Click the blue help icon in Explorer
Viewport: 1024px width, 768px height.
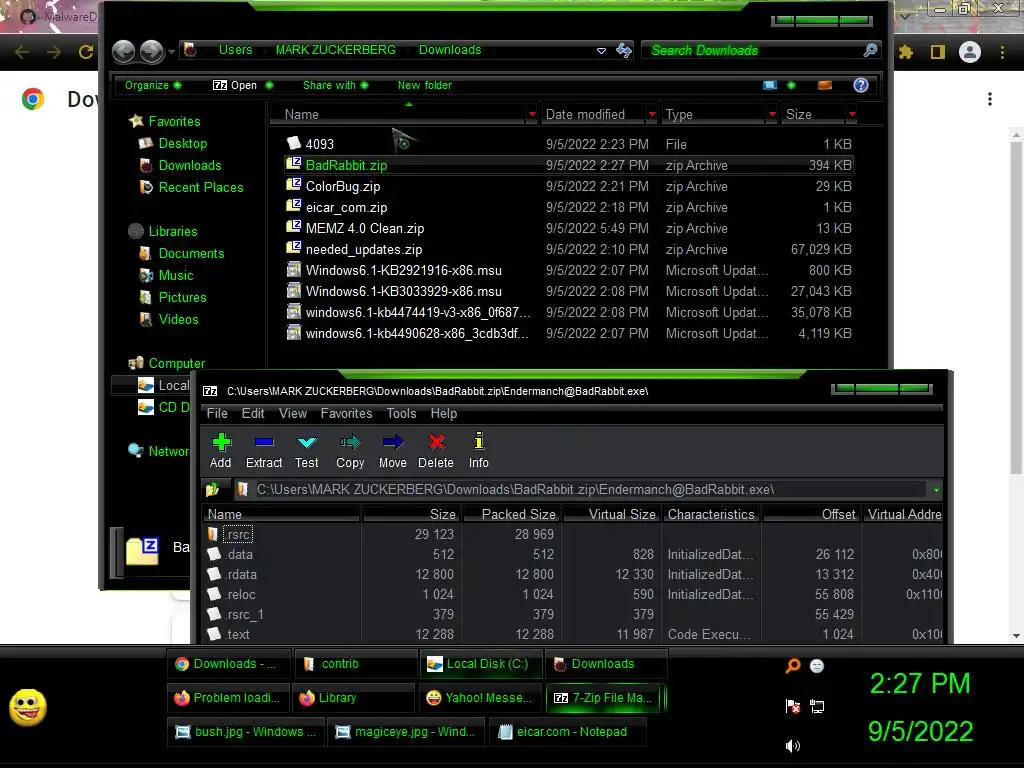click(861, 85)
